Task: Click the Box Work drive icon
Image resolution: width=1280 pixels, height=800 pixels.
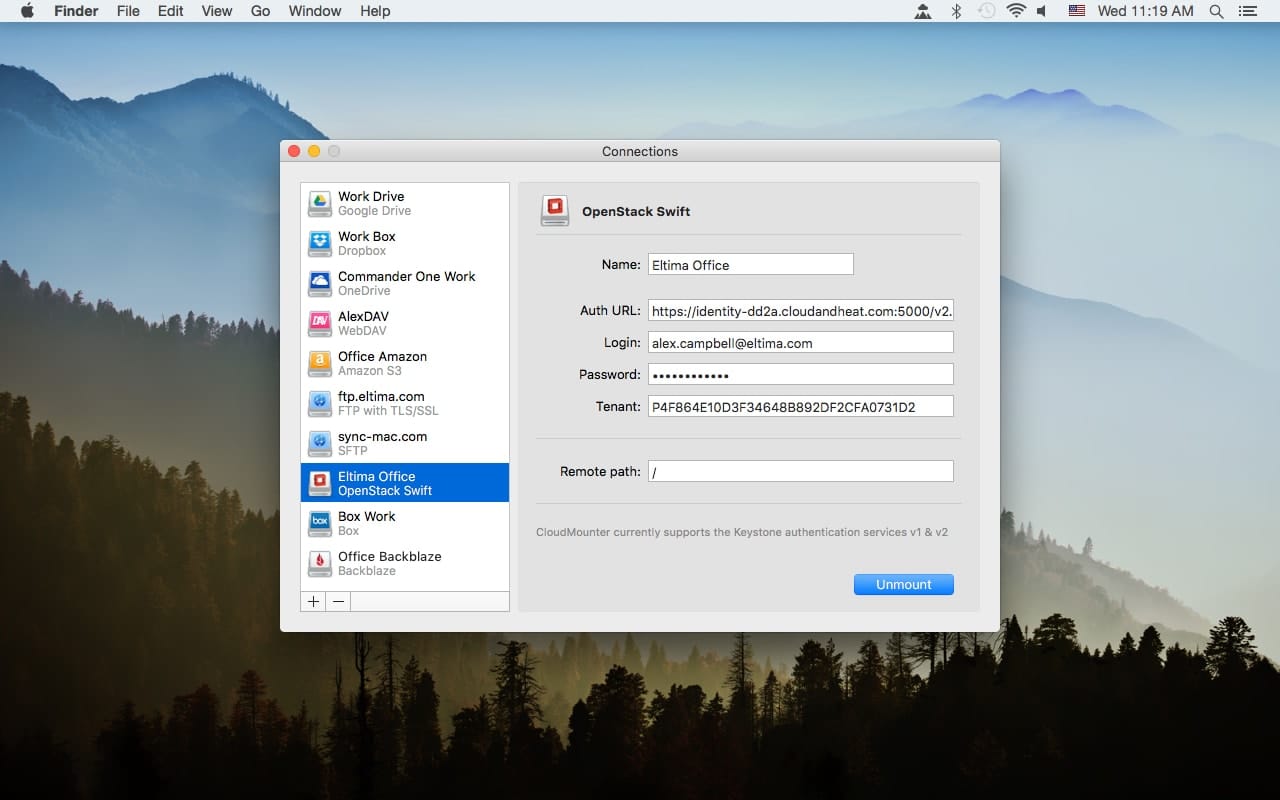Action: click(x=319, y=523)
